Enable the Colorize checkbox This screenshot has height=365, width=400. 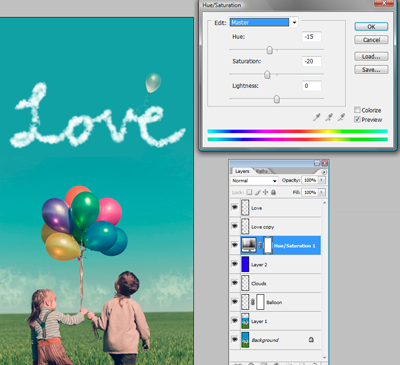point(357,110)
